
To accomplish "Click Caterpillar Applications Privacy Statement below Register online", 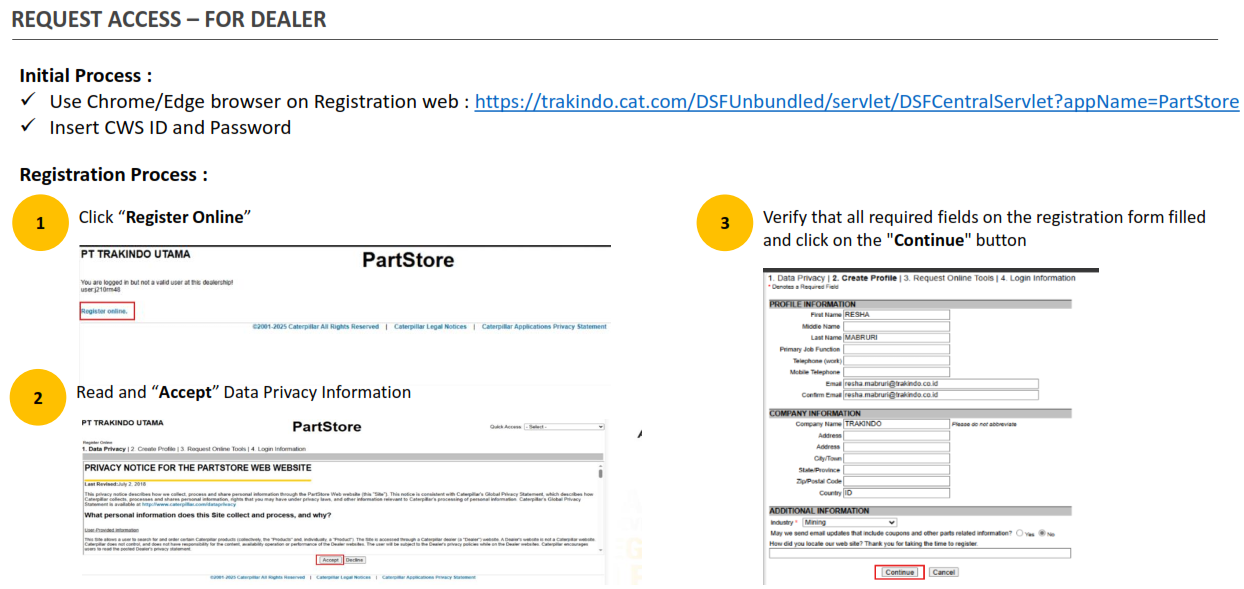I will [544, 326].
